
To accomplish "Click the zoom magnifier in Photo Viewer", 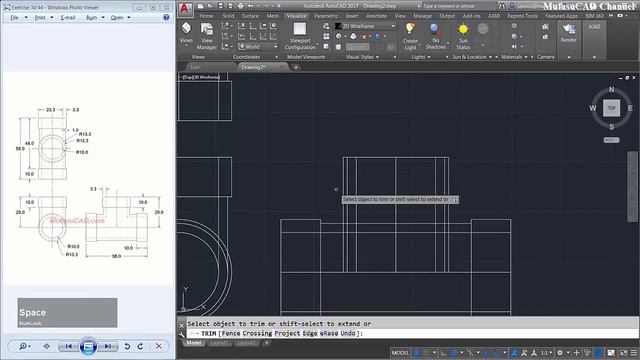I will point(24,346).
